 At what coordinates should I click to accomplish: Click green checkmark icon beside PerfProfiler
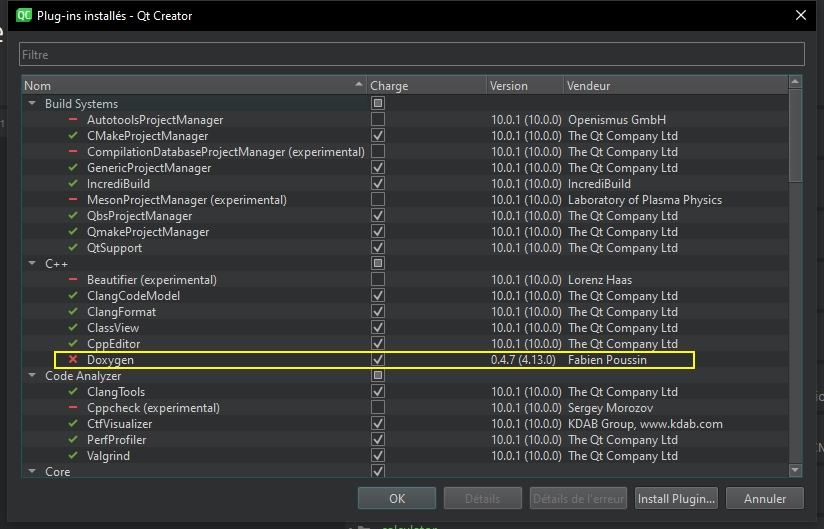click(x=73, y=440)
